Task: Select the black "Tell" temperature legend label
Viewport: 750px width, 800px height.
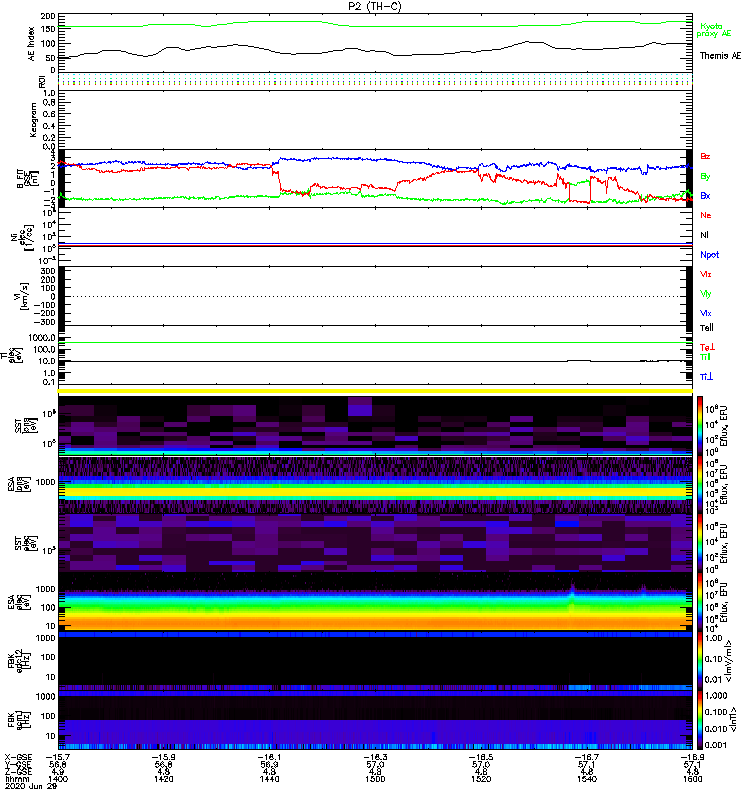Action: (x=707, y=328)
